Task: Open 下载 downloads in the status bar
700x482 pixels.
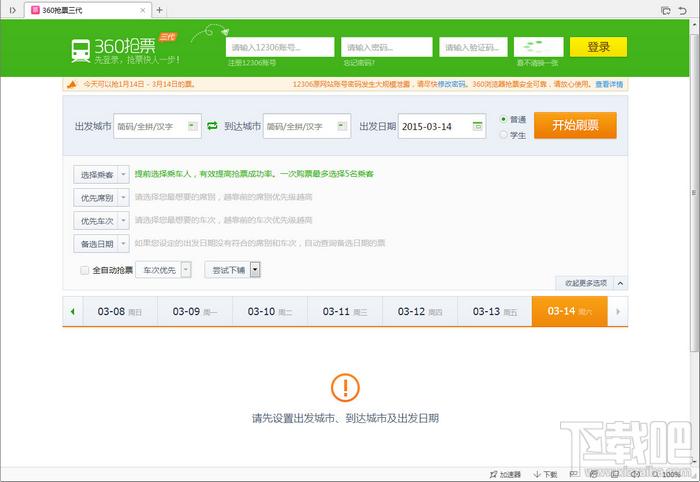Action: click(546, 474)
